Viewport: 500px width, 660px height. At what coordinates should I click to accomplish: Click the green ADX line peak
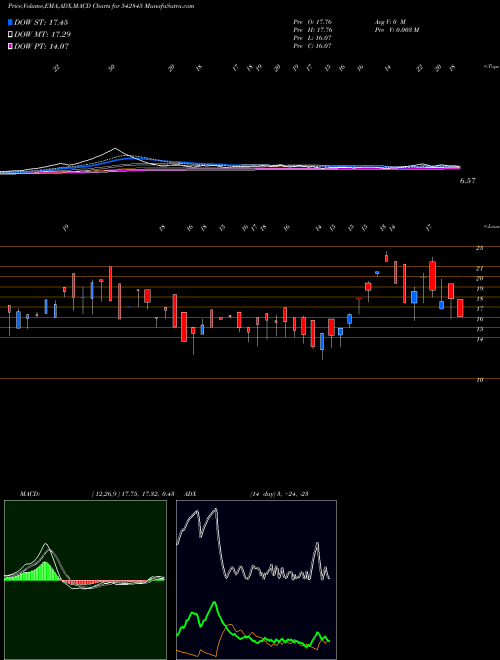[215, 603]
